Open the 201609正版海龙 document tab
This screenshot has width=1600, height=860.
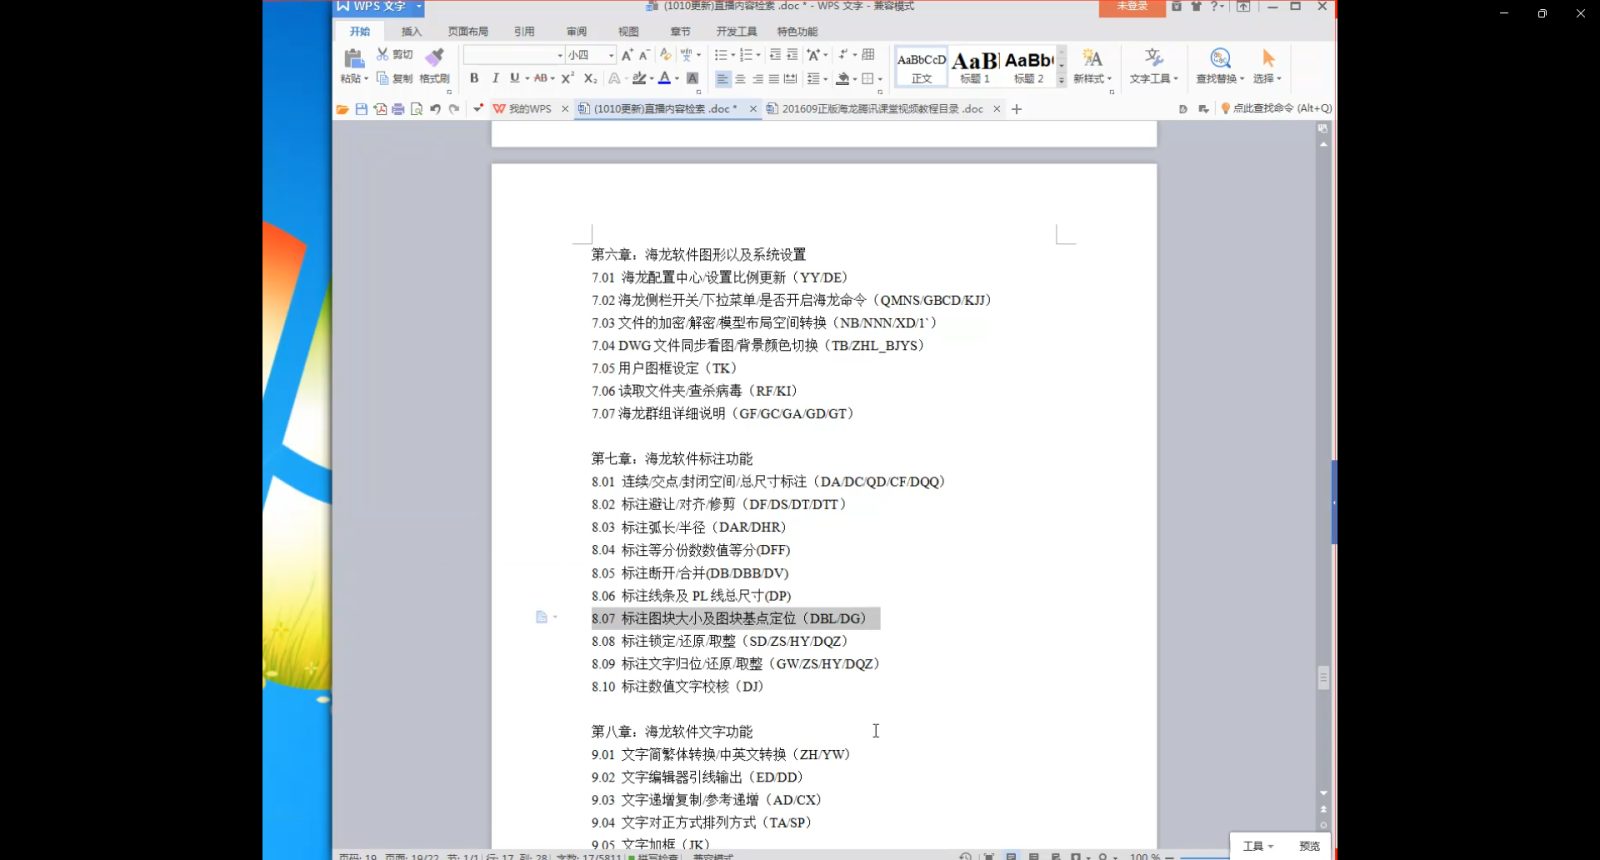pyautogui.click(x=881, y=109)
